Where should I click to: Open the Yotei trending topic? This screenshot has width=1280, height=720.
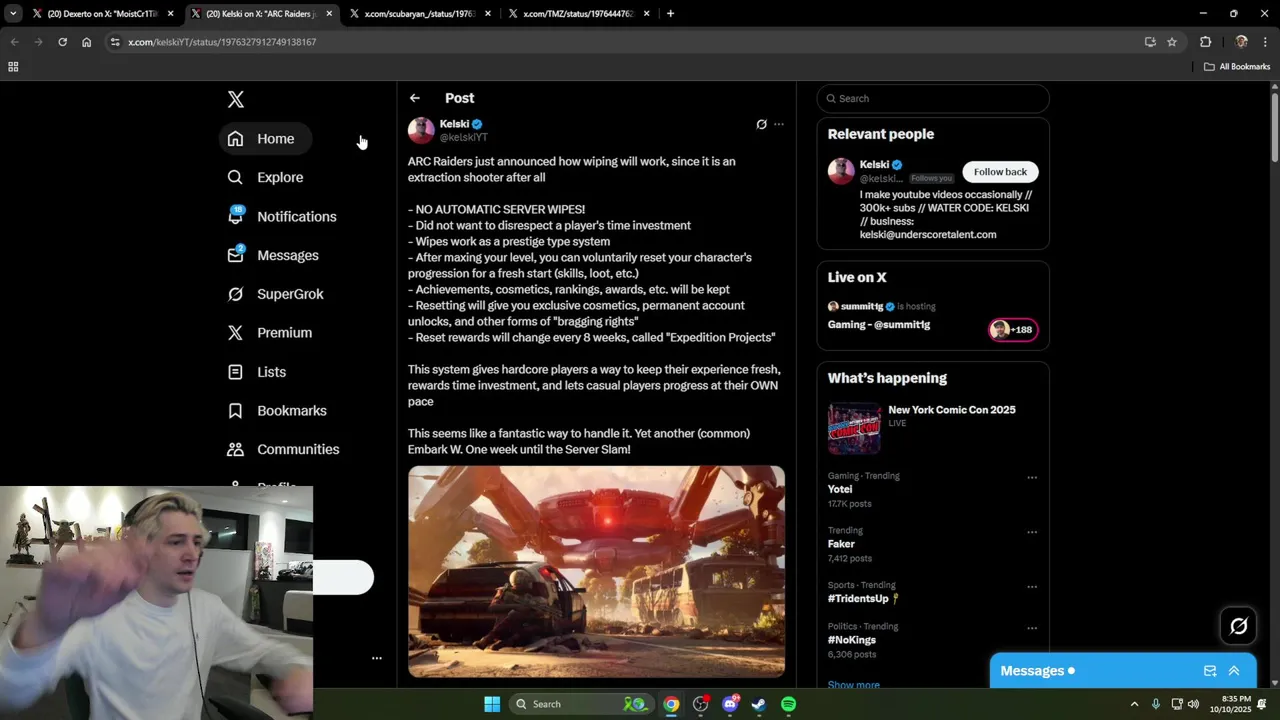pyautogui.click(x=840, y=489)
